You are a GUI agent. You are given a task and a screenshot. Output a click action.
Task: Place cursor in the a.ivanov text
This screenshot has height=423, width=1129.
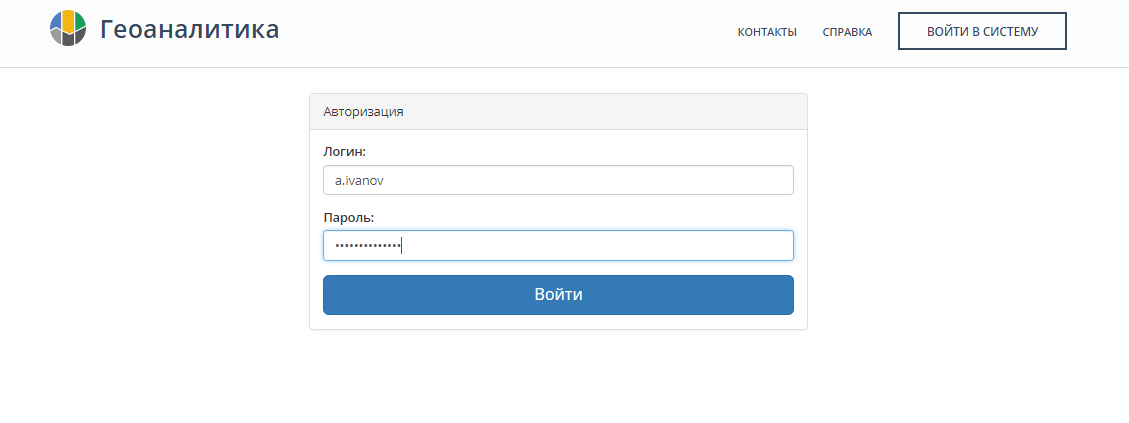[x=359, y=181]
